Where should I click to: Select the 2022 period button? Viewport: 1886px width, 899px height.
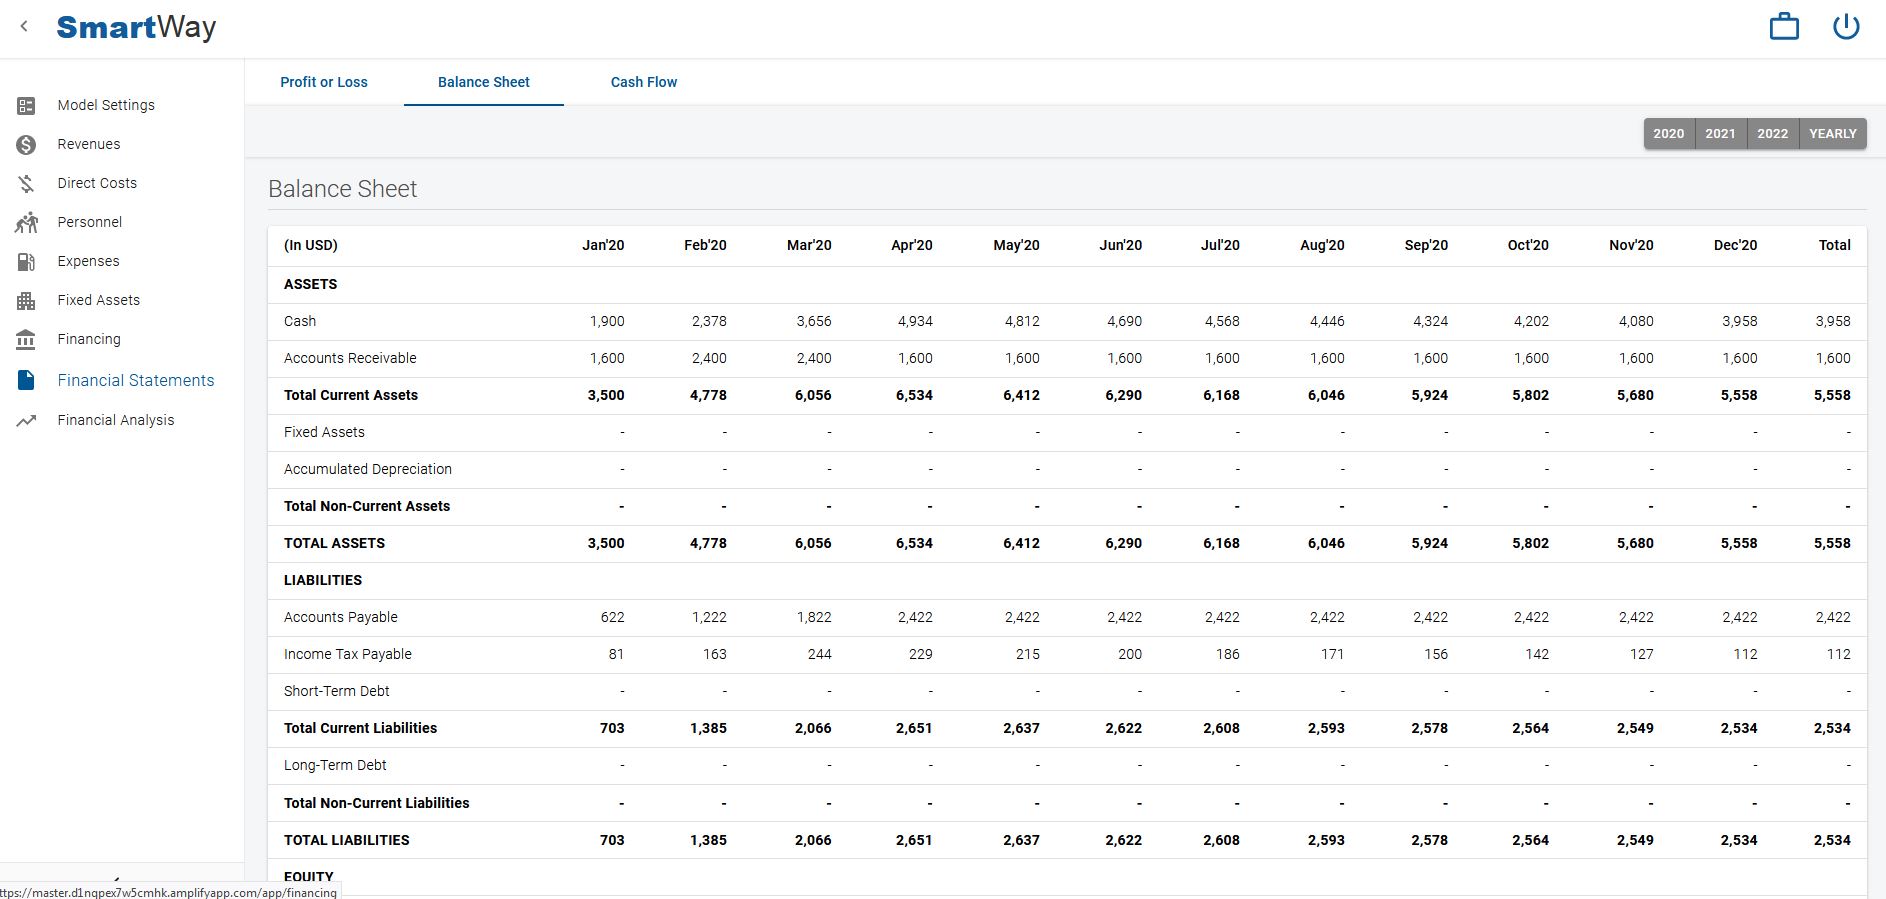[x=1772, y=133]
